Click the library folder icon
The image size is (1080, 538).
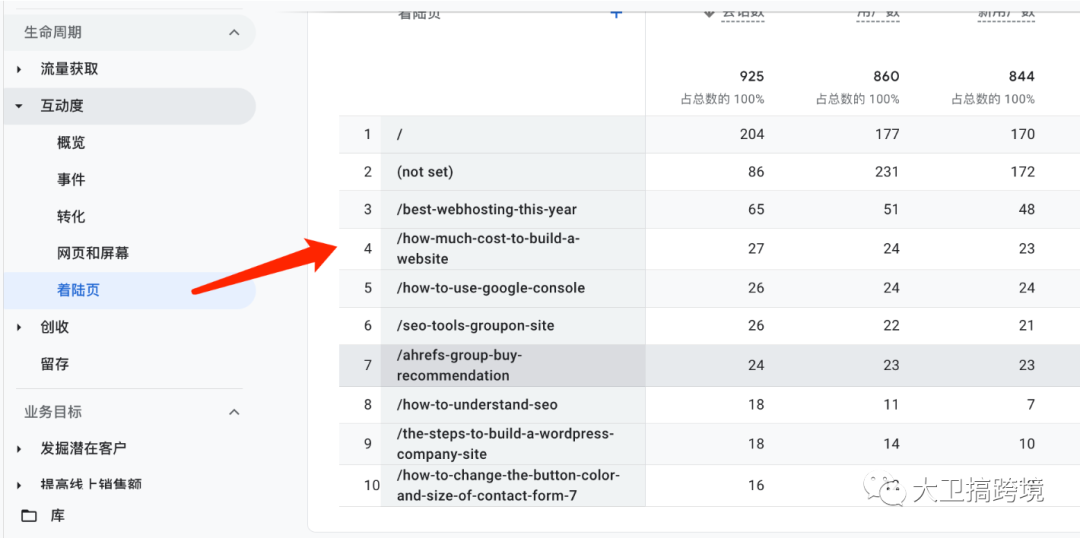click(29, 516)
